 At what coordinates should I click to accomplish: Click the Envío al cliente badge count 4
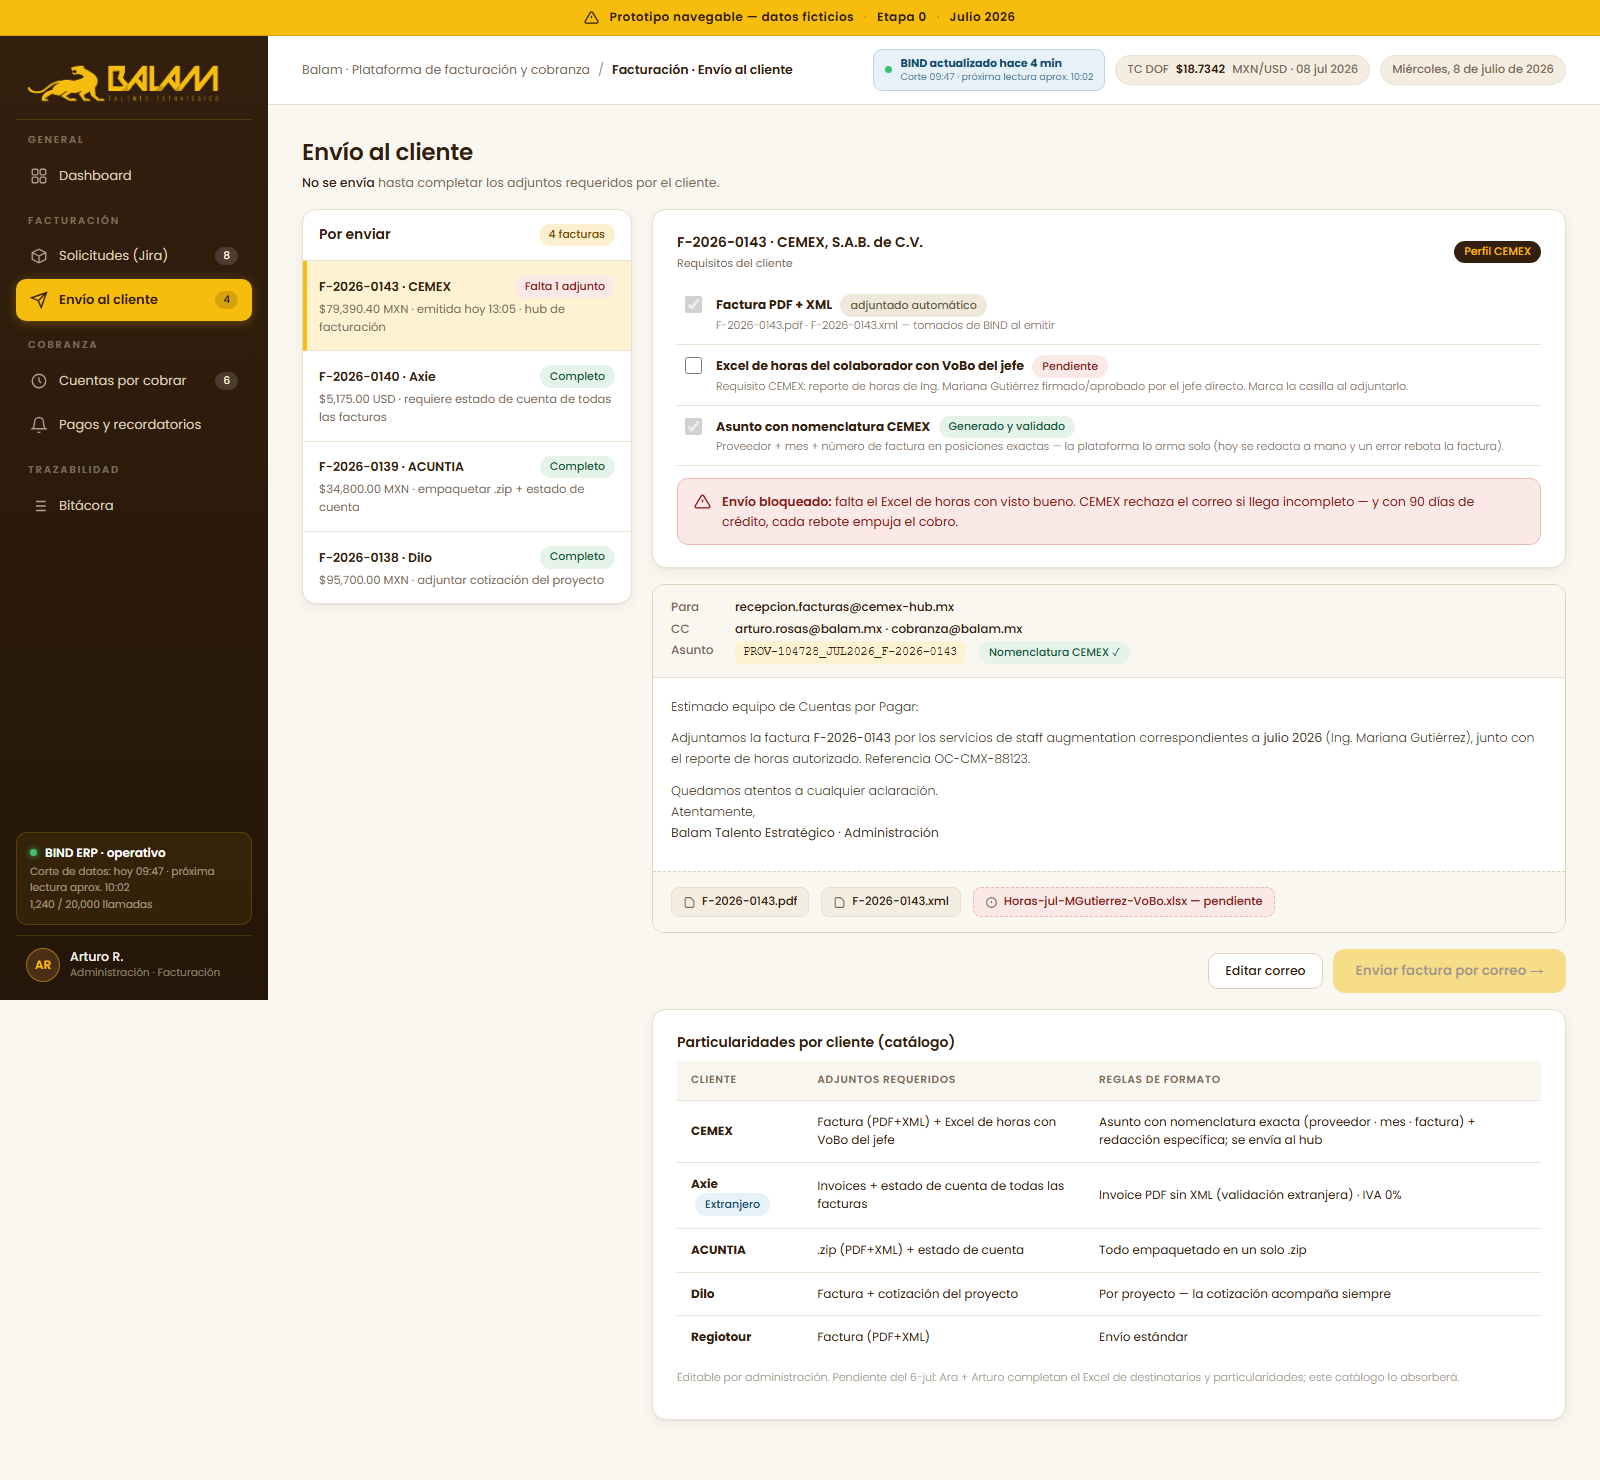(227, 300)
